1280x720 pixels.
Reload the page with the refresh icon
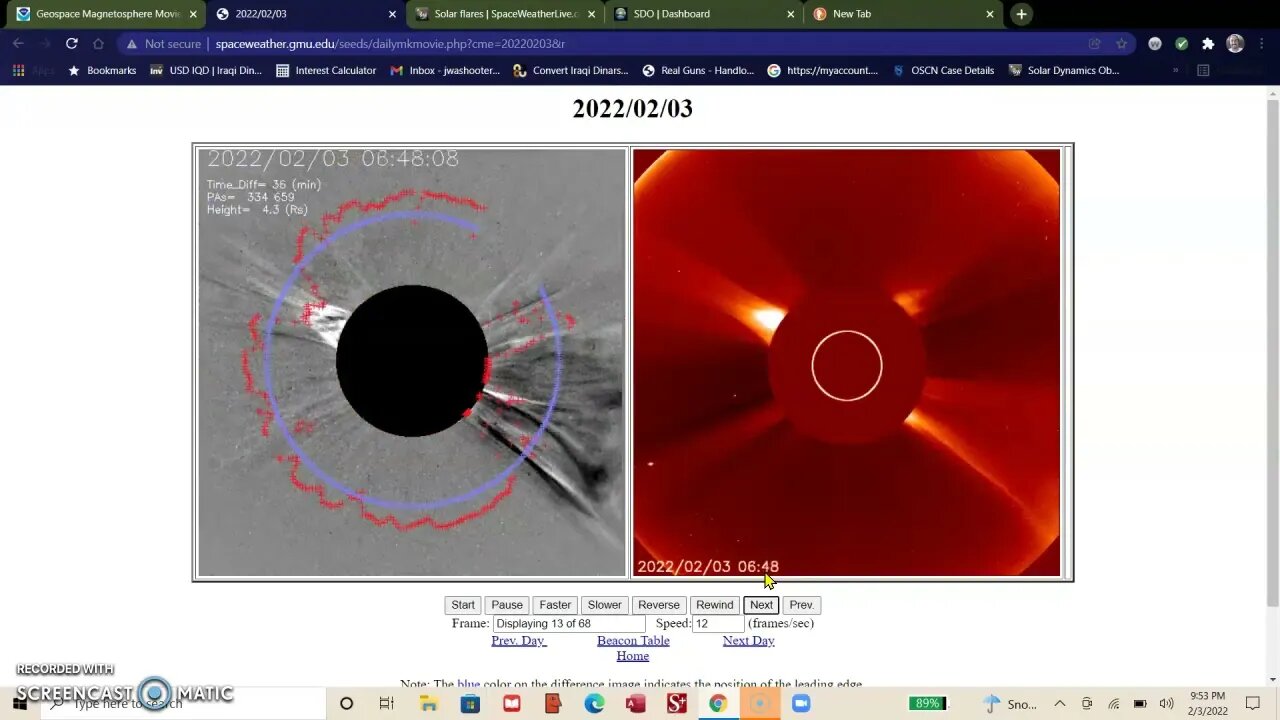[71, 44]
